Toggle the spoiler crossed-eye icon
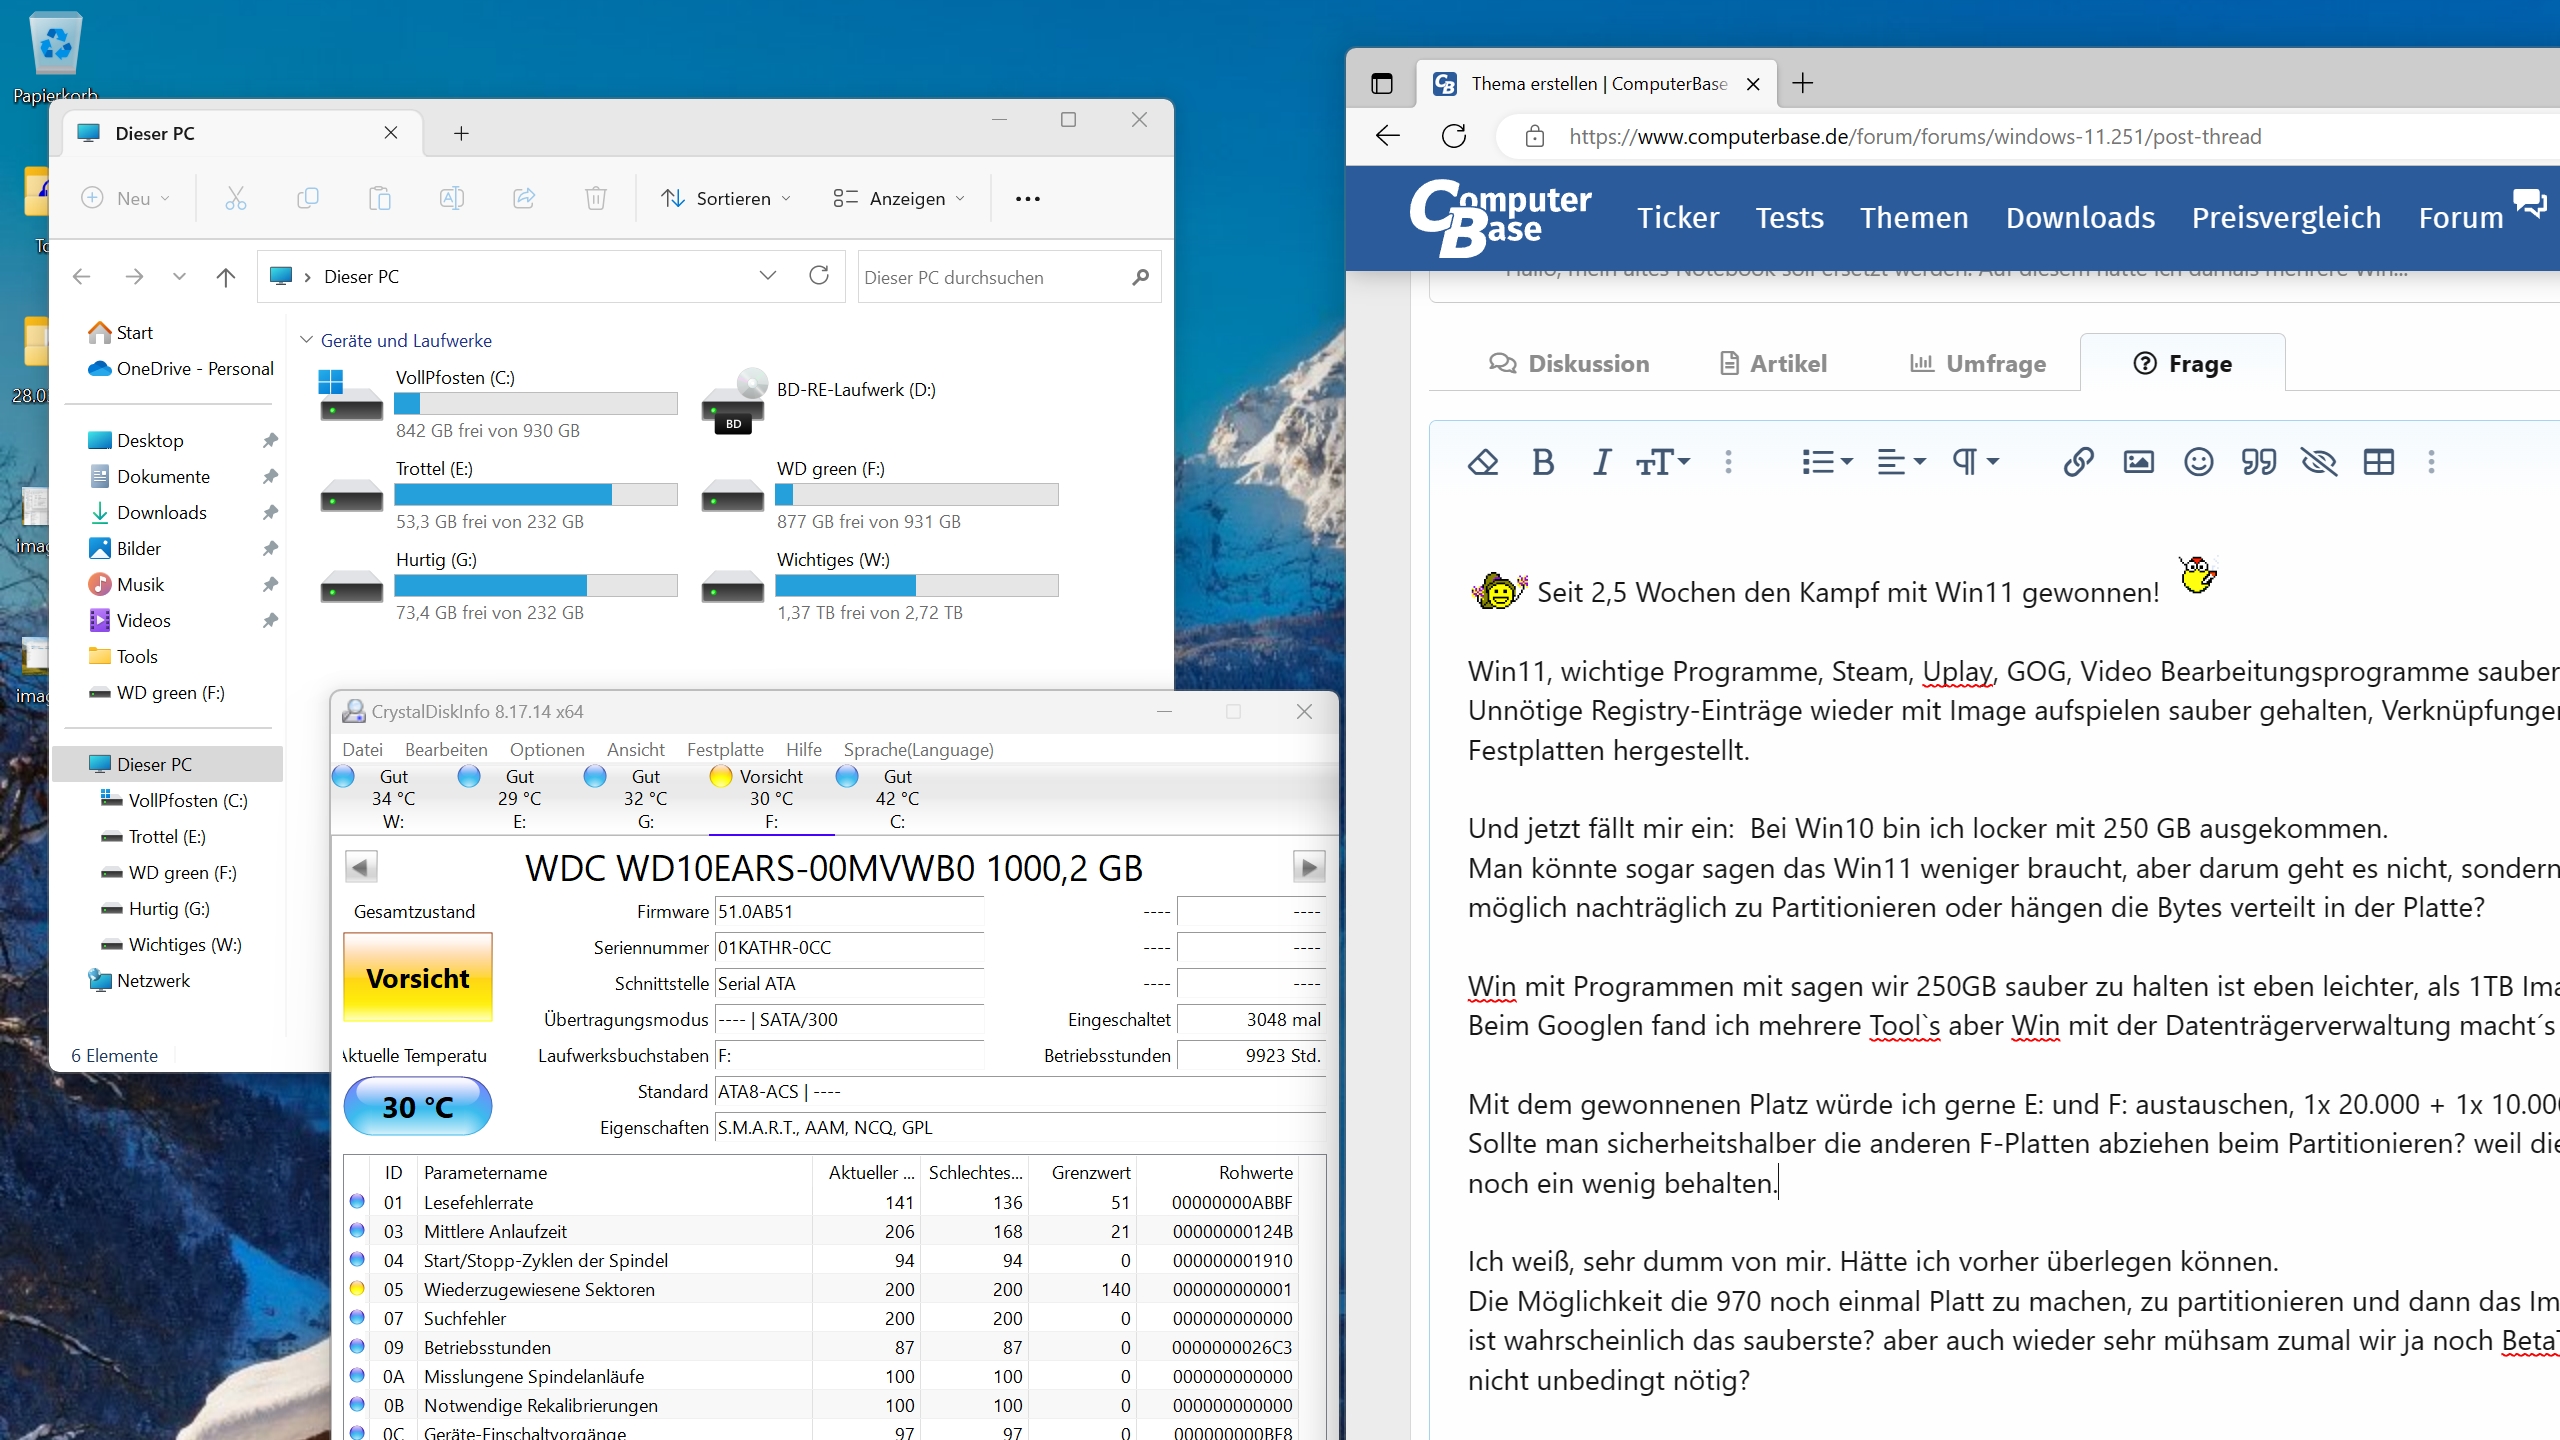Screen dimensions: 2560x1440 (2318, 462)
